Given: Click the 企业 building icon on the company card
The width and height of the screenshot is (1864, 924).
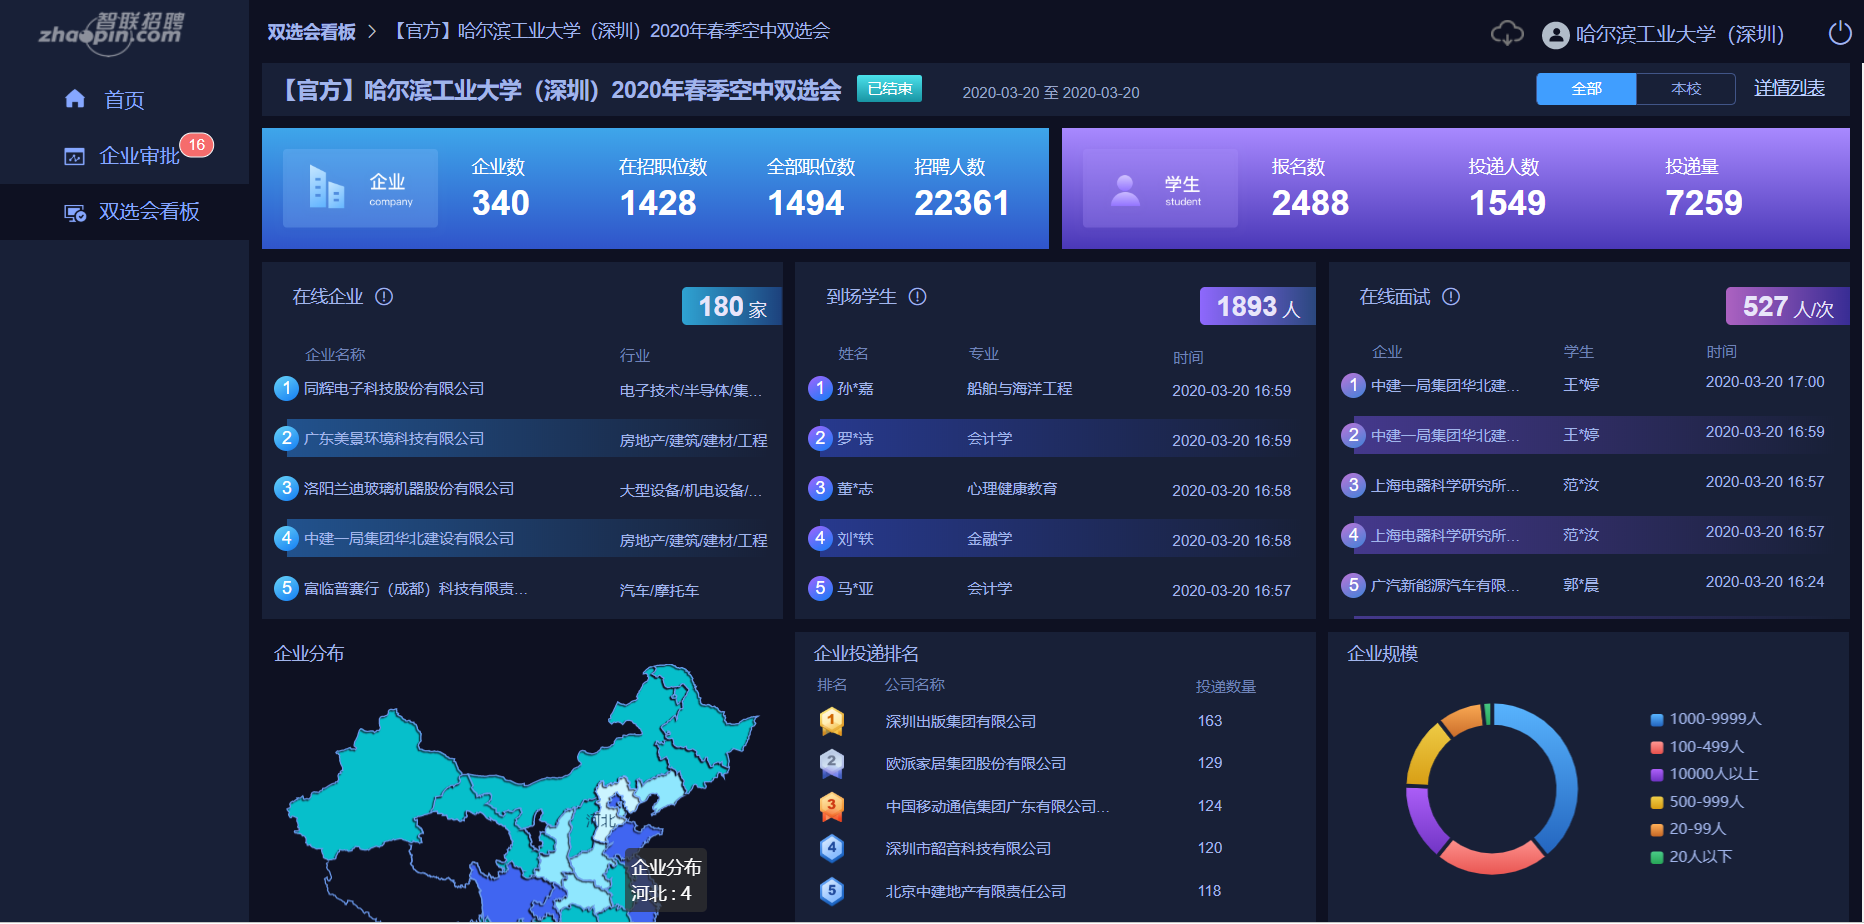Looking at the screenshot, I should coord(325,185).
